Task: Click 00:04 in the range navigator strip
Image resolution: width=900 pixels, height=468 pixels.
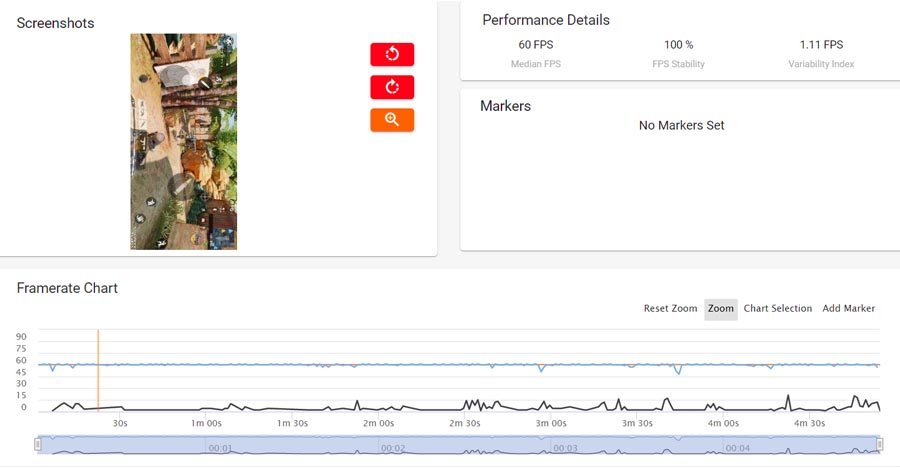Action: (737, 448)
